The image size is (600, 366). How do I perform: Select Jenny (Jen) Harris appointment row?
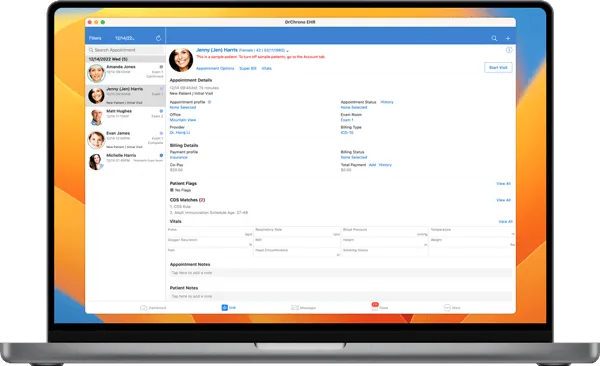pyautogui.click(x=126, y=95)
